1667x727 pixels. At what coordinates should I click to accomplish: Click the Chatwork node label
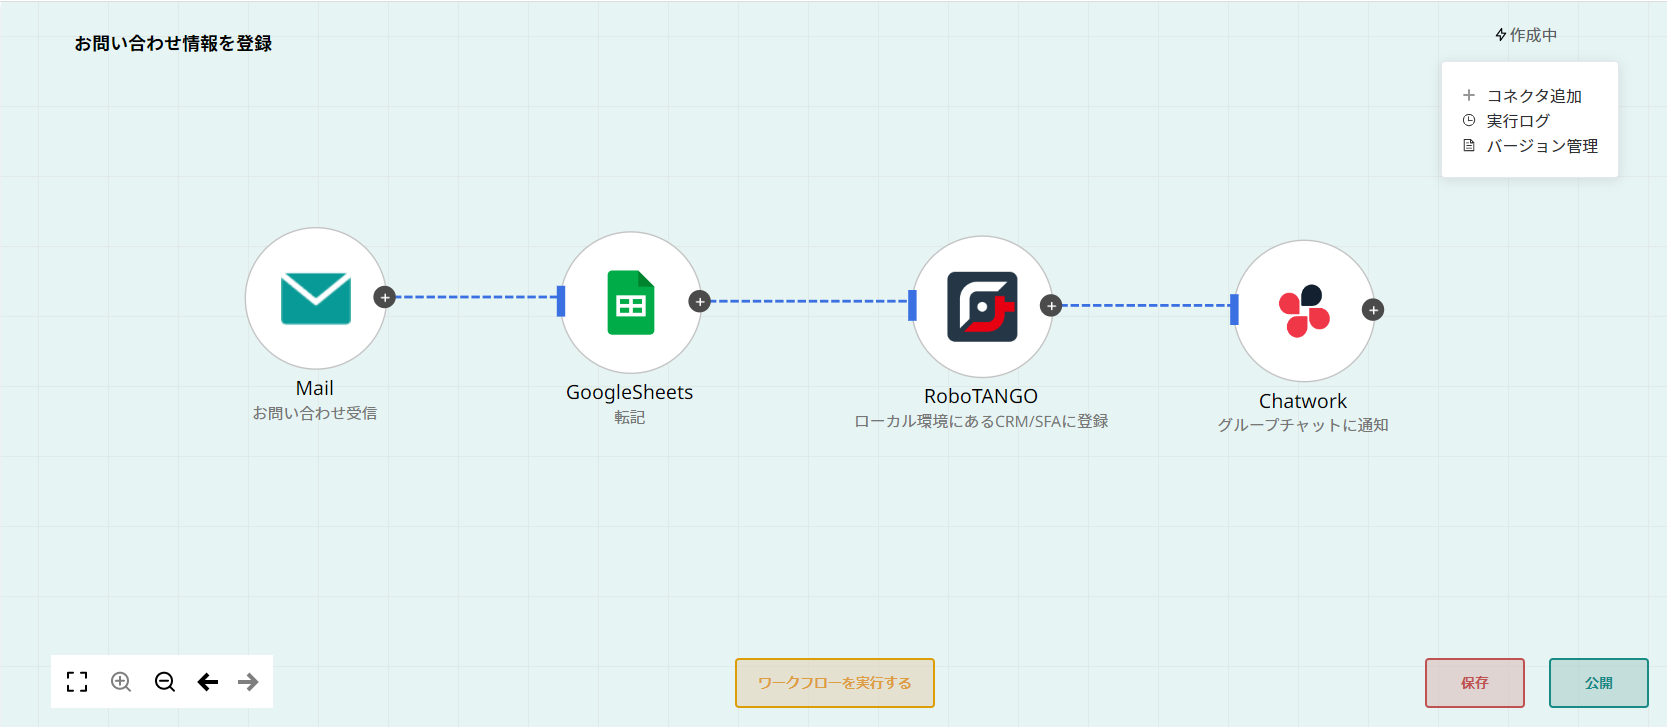pos(1303,401)
